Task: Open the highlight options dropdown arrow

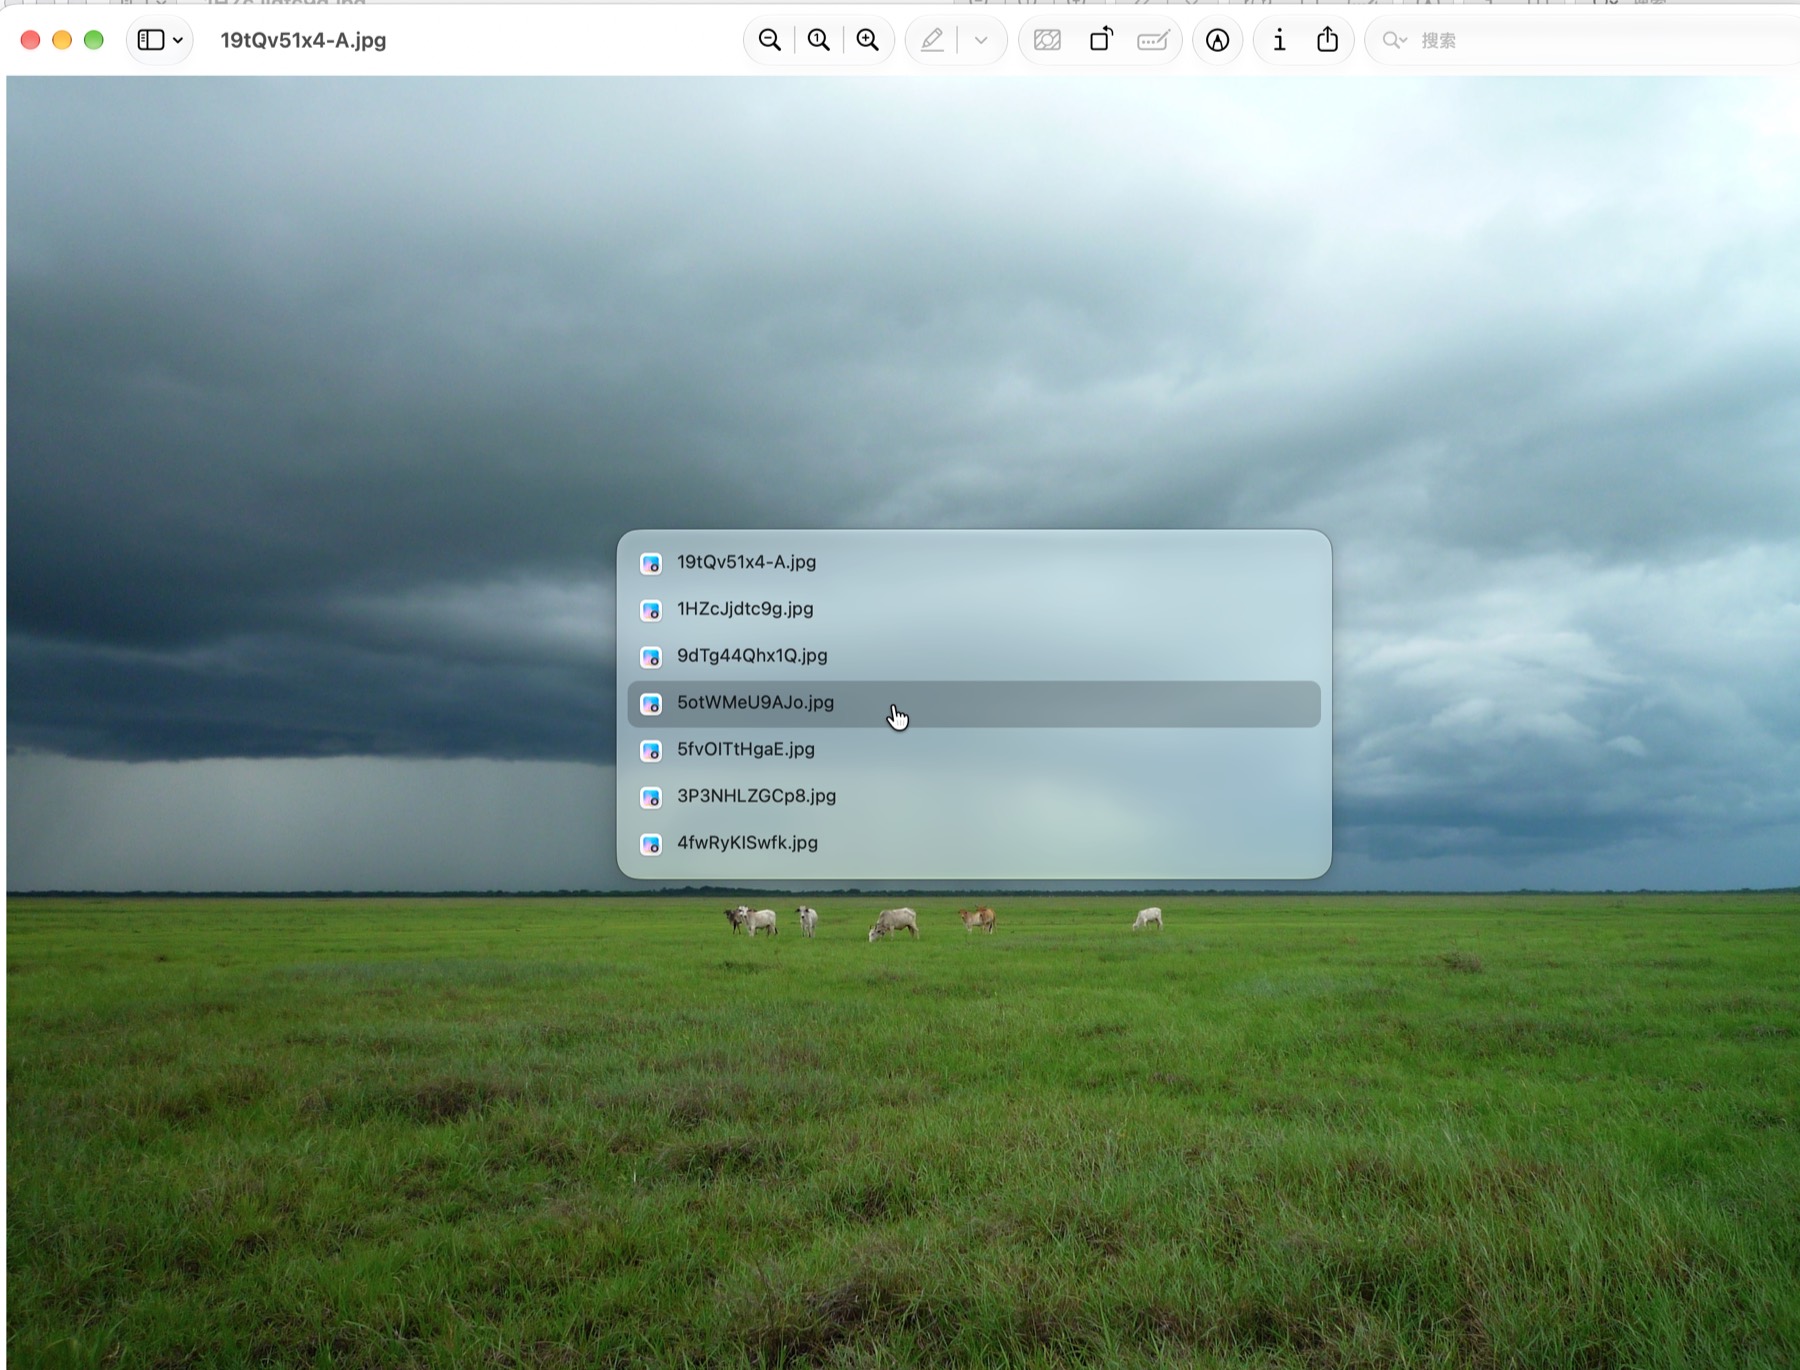Action: coord(981,40)
